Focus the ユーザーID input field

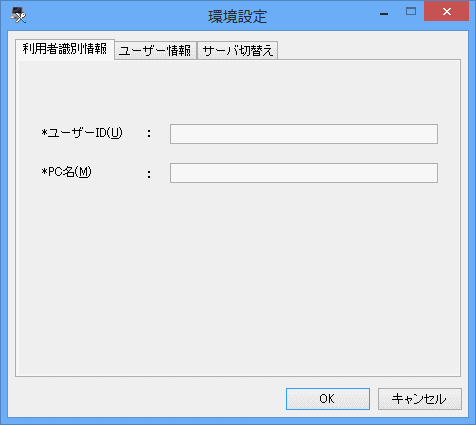click(304, 134)
